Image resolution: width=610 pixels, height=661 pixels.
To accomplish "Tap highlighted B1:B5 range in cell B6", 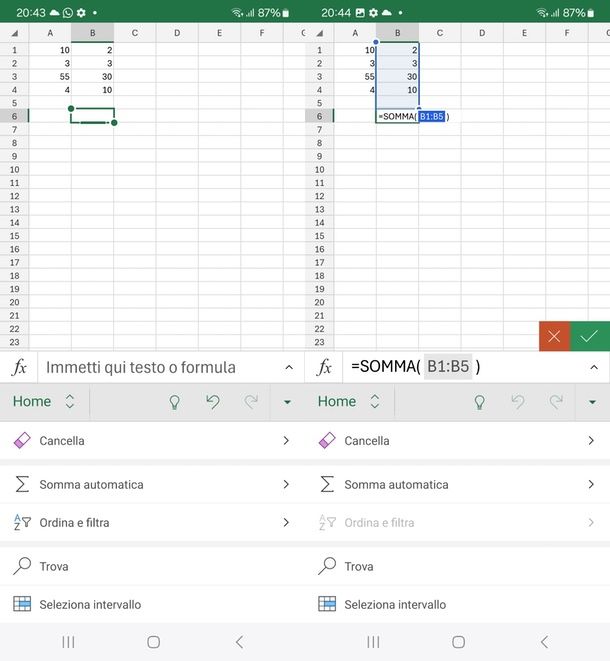I will [432, 116].
